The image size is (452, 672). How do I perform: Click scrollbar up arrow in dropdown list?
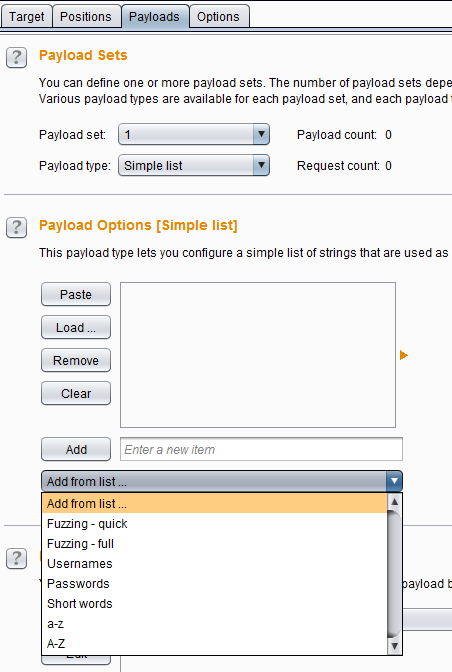point(395,501)
